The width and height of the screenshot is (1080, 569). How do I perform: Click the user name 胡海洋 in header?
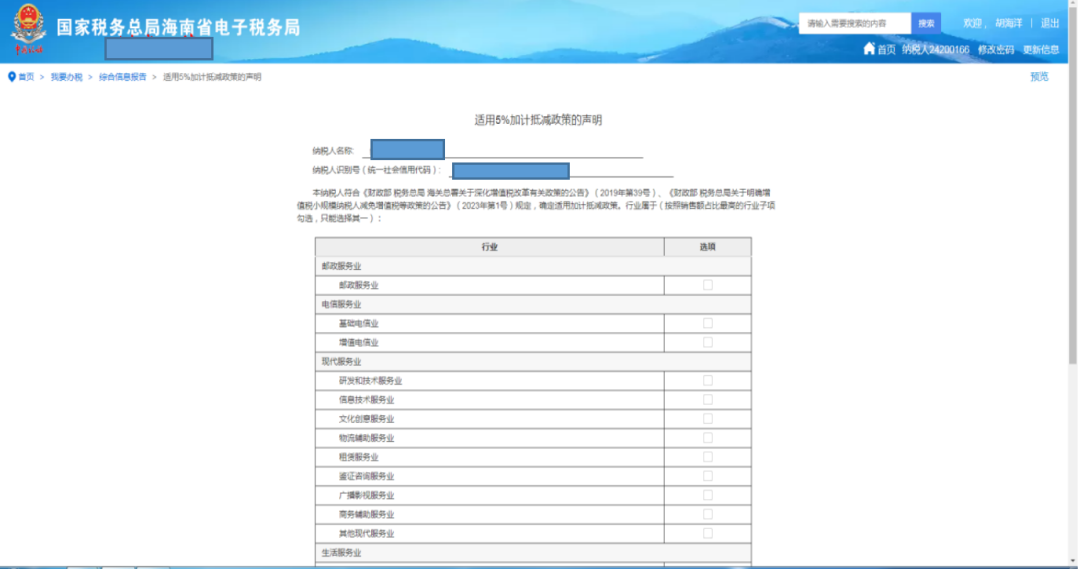pos(1008,23)
